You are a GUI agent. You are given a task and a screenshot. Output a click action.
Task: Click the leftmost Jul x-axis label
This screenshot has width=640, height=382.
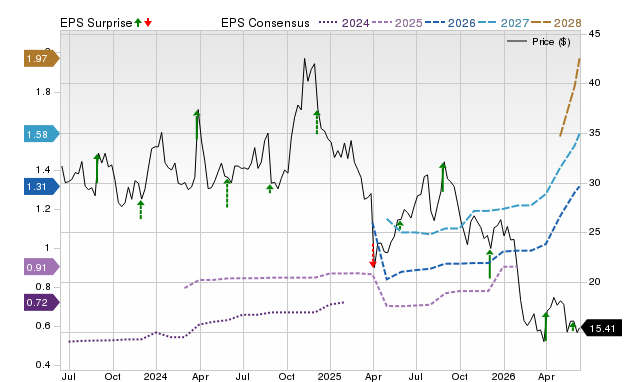(69, 376)
